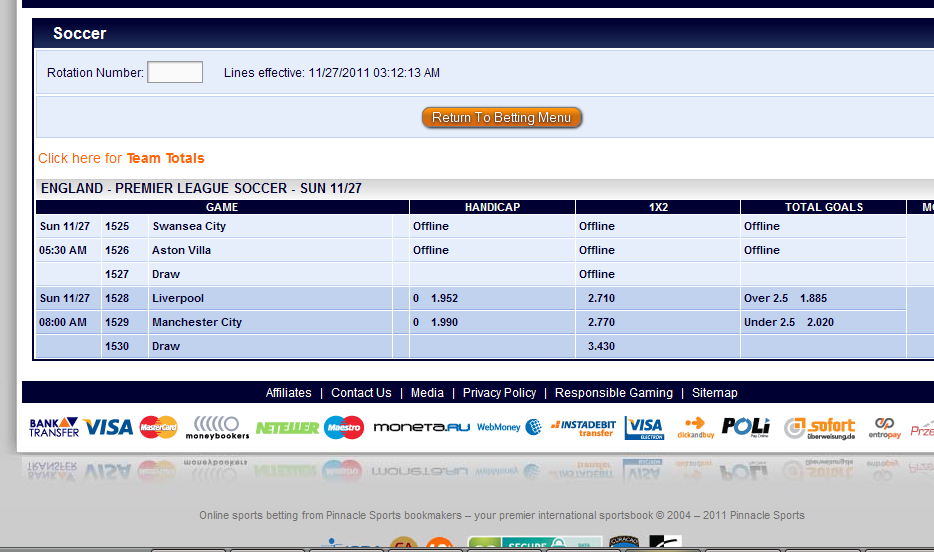The width and height of the screenshot is (934, 552).
Task: Click the HANDICAP column header
Action: click(x=493, y=207)
